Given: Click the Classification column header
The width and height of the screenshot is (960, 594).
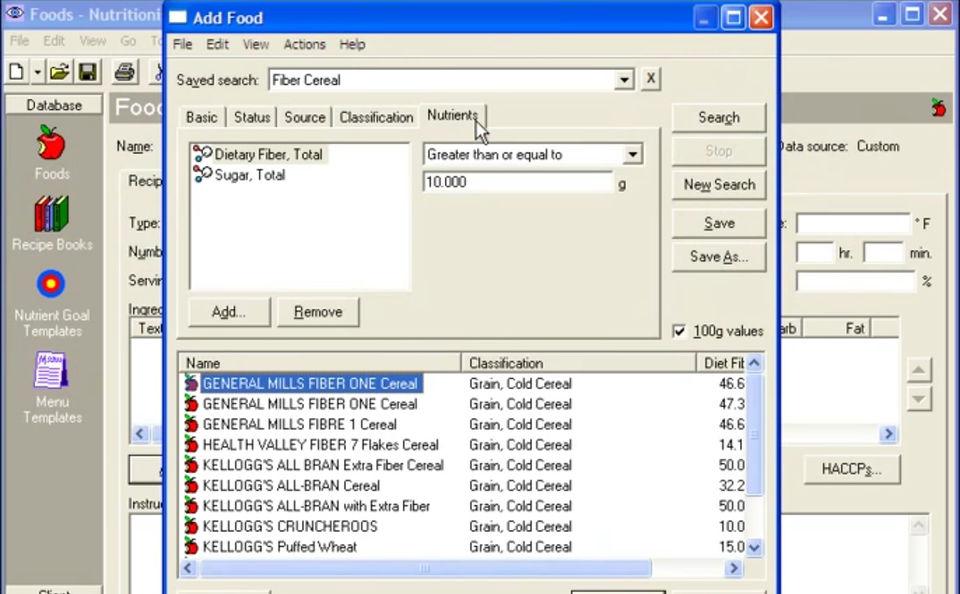Looking at the screenshot, I should (579, 363).
